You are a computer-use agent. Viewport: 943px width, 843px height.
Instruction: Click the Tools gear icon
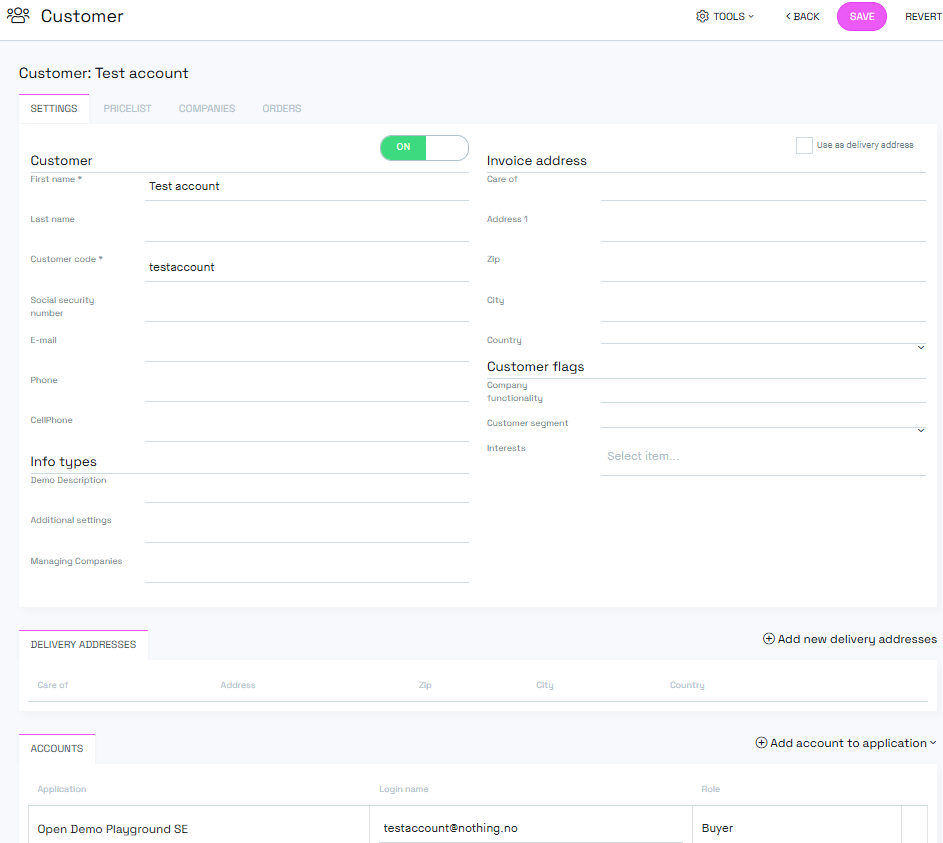click(x=702, y=17)
